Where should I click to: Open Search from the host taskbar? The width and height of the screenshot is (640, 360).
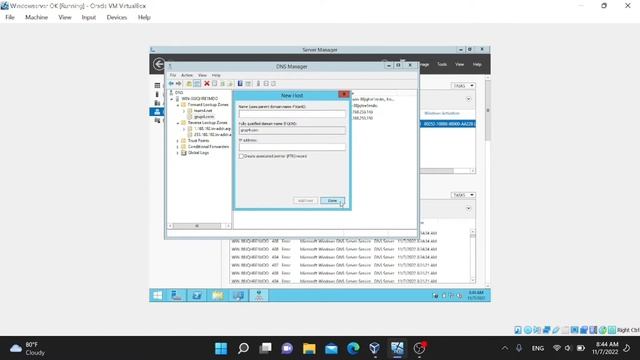pos(243,348)
